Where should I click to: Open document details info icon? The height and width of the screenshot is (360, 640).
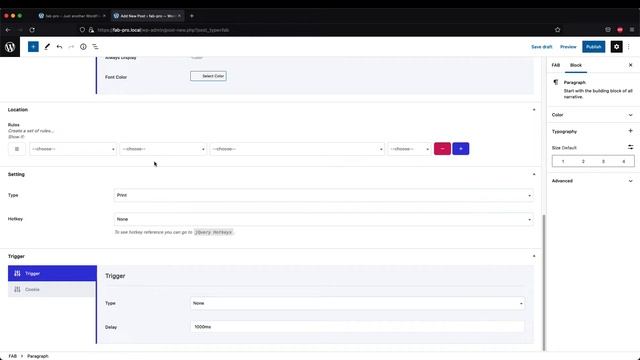point(83,47)
